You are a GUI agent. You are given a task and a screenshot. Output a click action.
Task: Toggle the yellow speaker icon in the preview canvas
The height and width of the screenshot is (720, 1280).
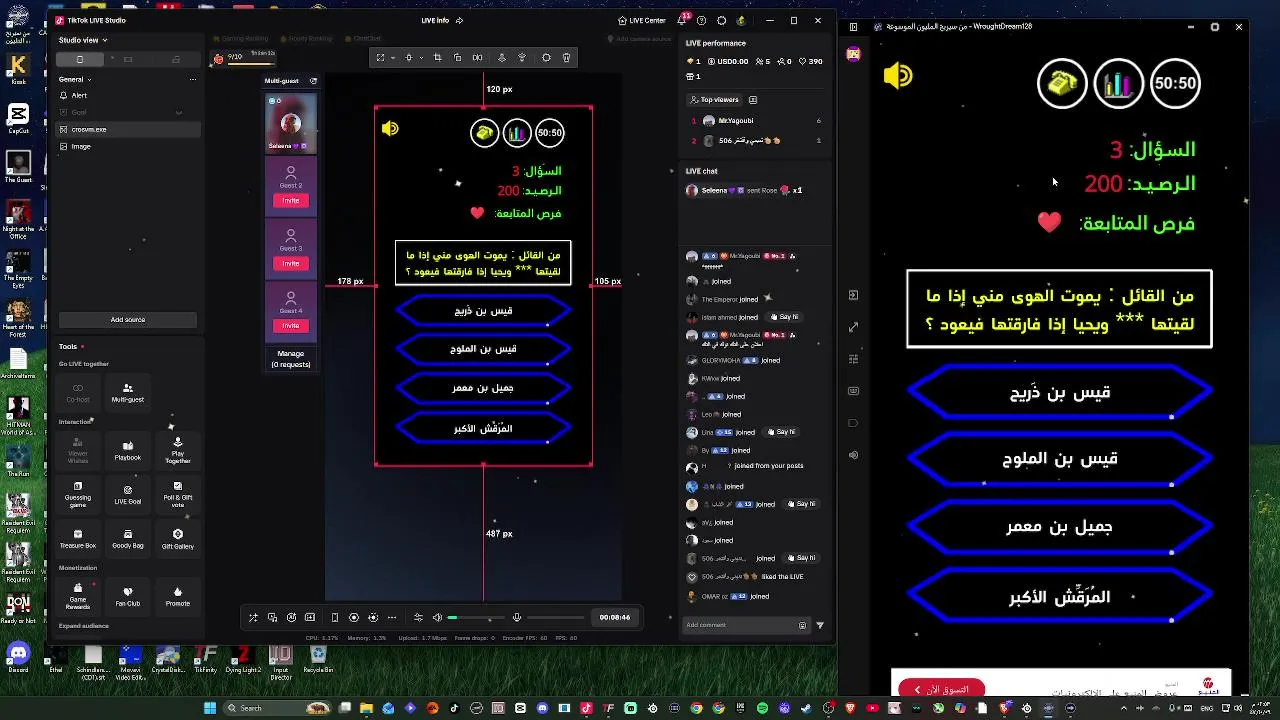(x=390, y=128)
